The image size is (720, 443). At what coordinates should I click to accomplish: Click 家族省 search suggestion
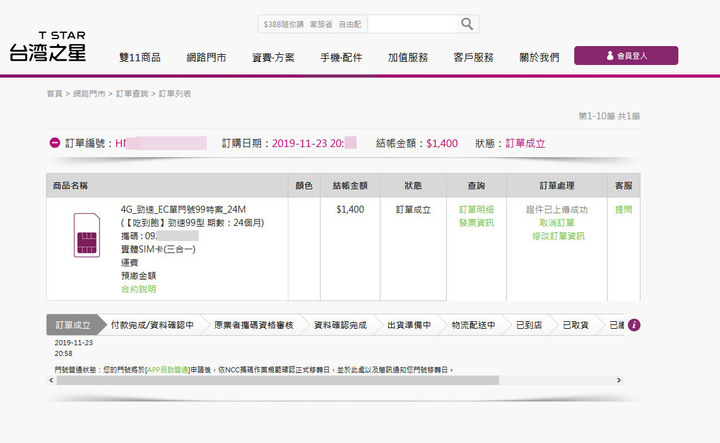click(x=321, y=24)
